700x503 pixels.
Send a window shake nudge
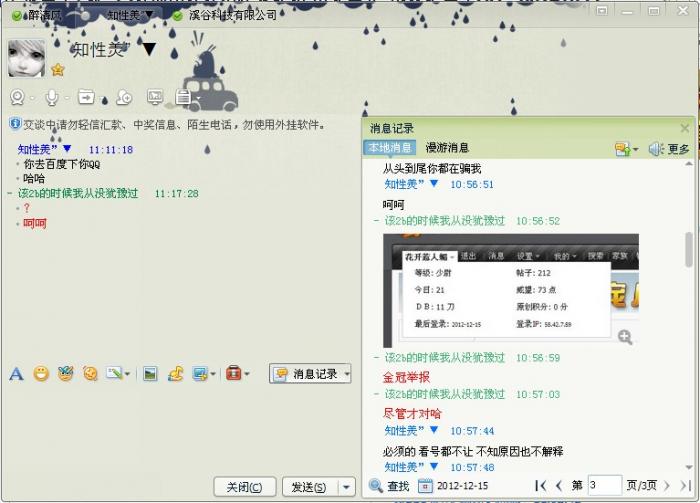90,373
